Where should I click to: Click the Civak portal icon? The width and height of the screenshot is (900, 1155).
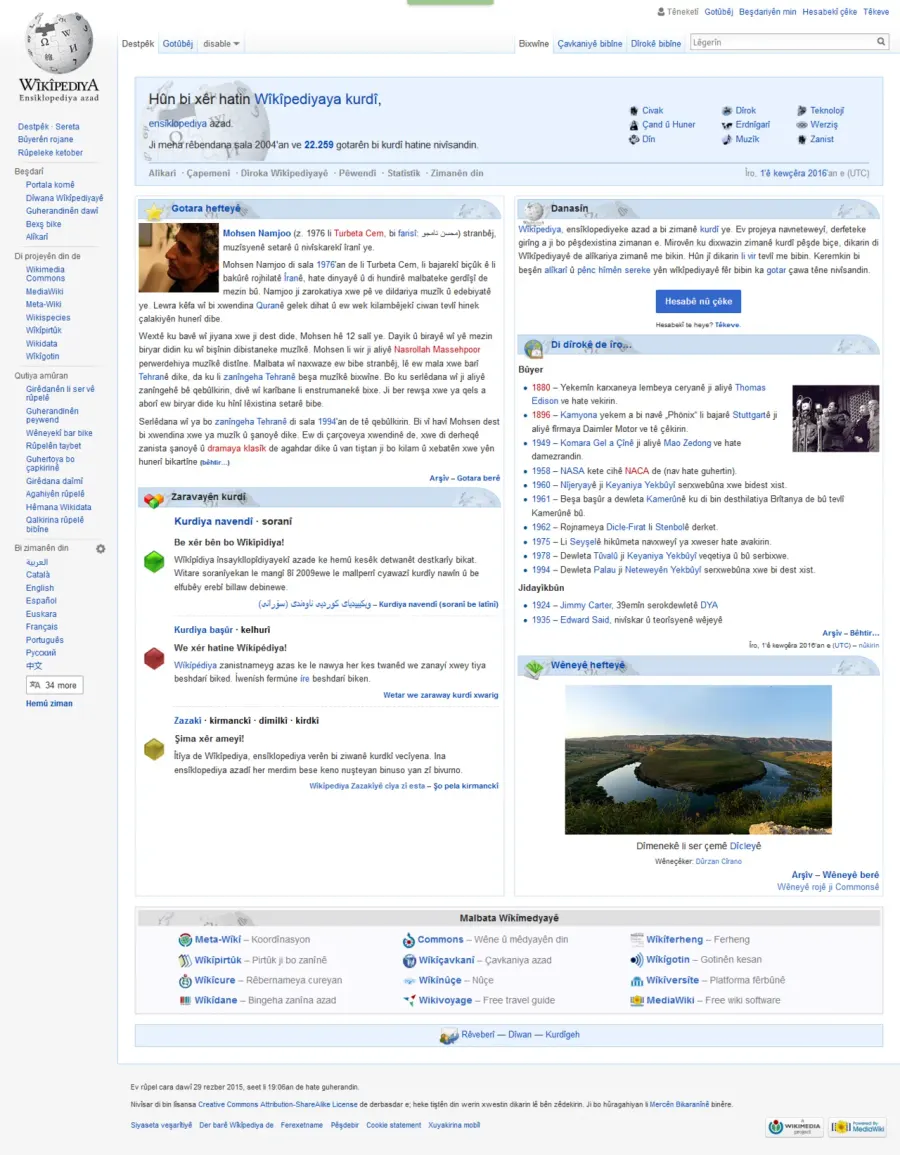pos(633,110)
